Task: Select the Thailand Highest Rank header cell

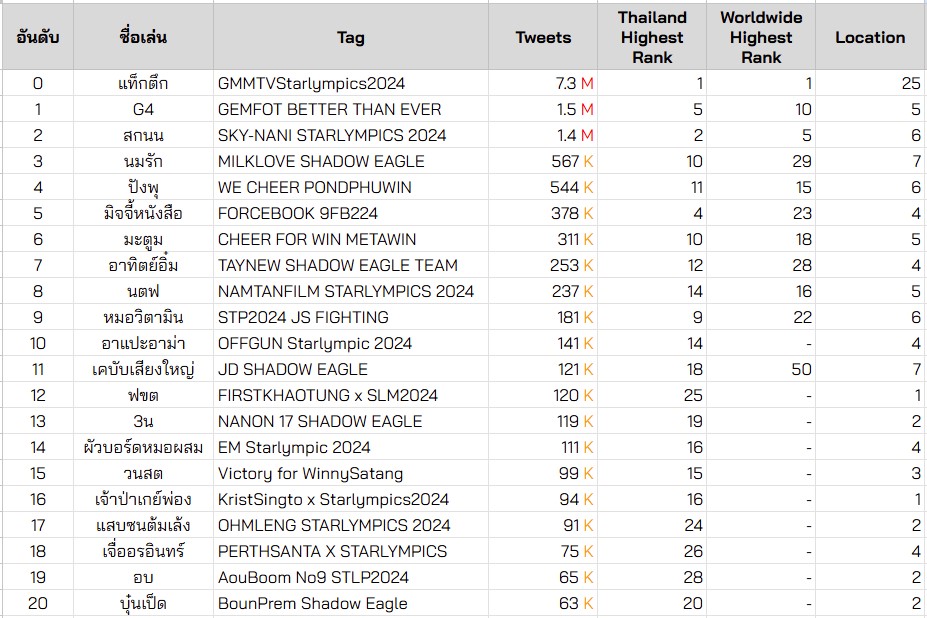Action: tap(652, 37)
